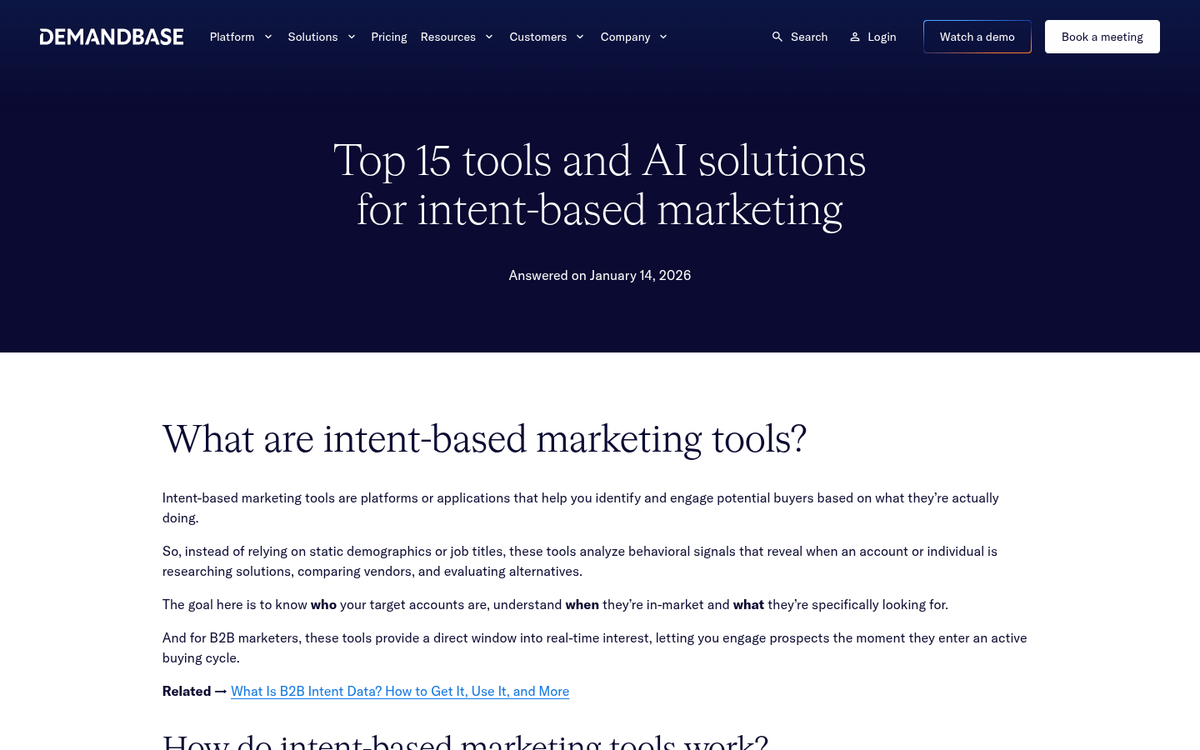Select the Search label text
Viewport: 1200px width, 750px height.
click(x=809, y=36)
